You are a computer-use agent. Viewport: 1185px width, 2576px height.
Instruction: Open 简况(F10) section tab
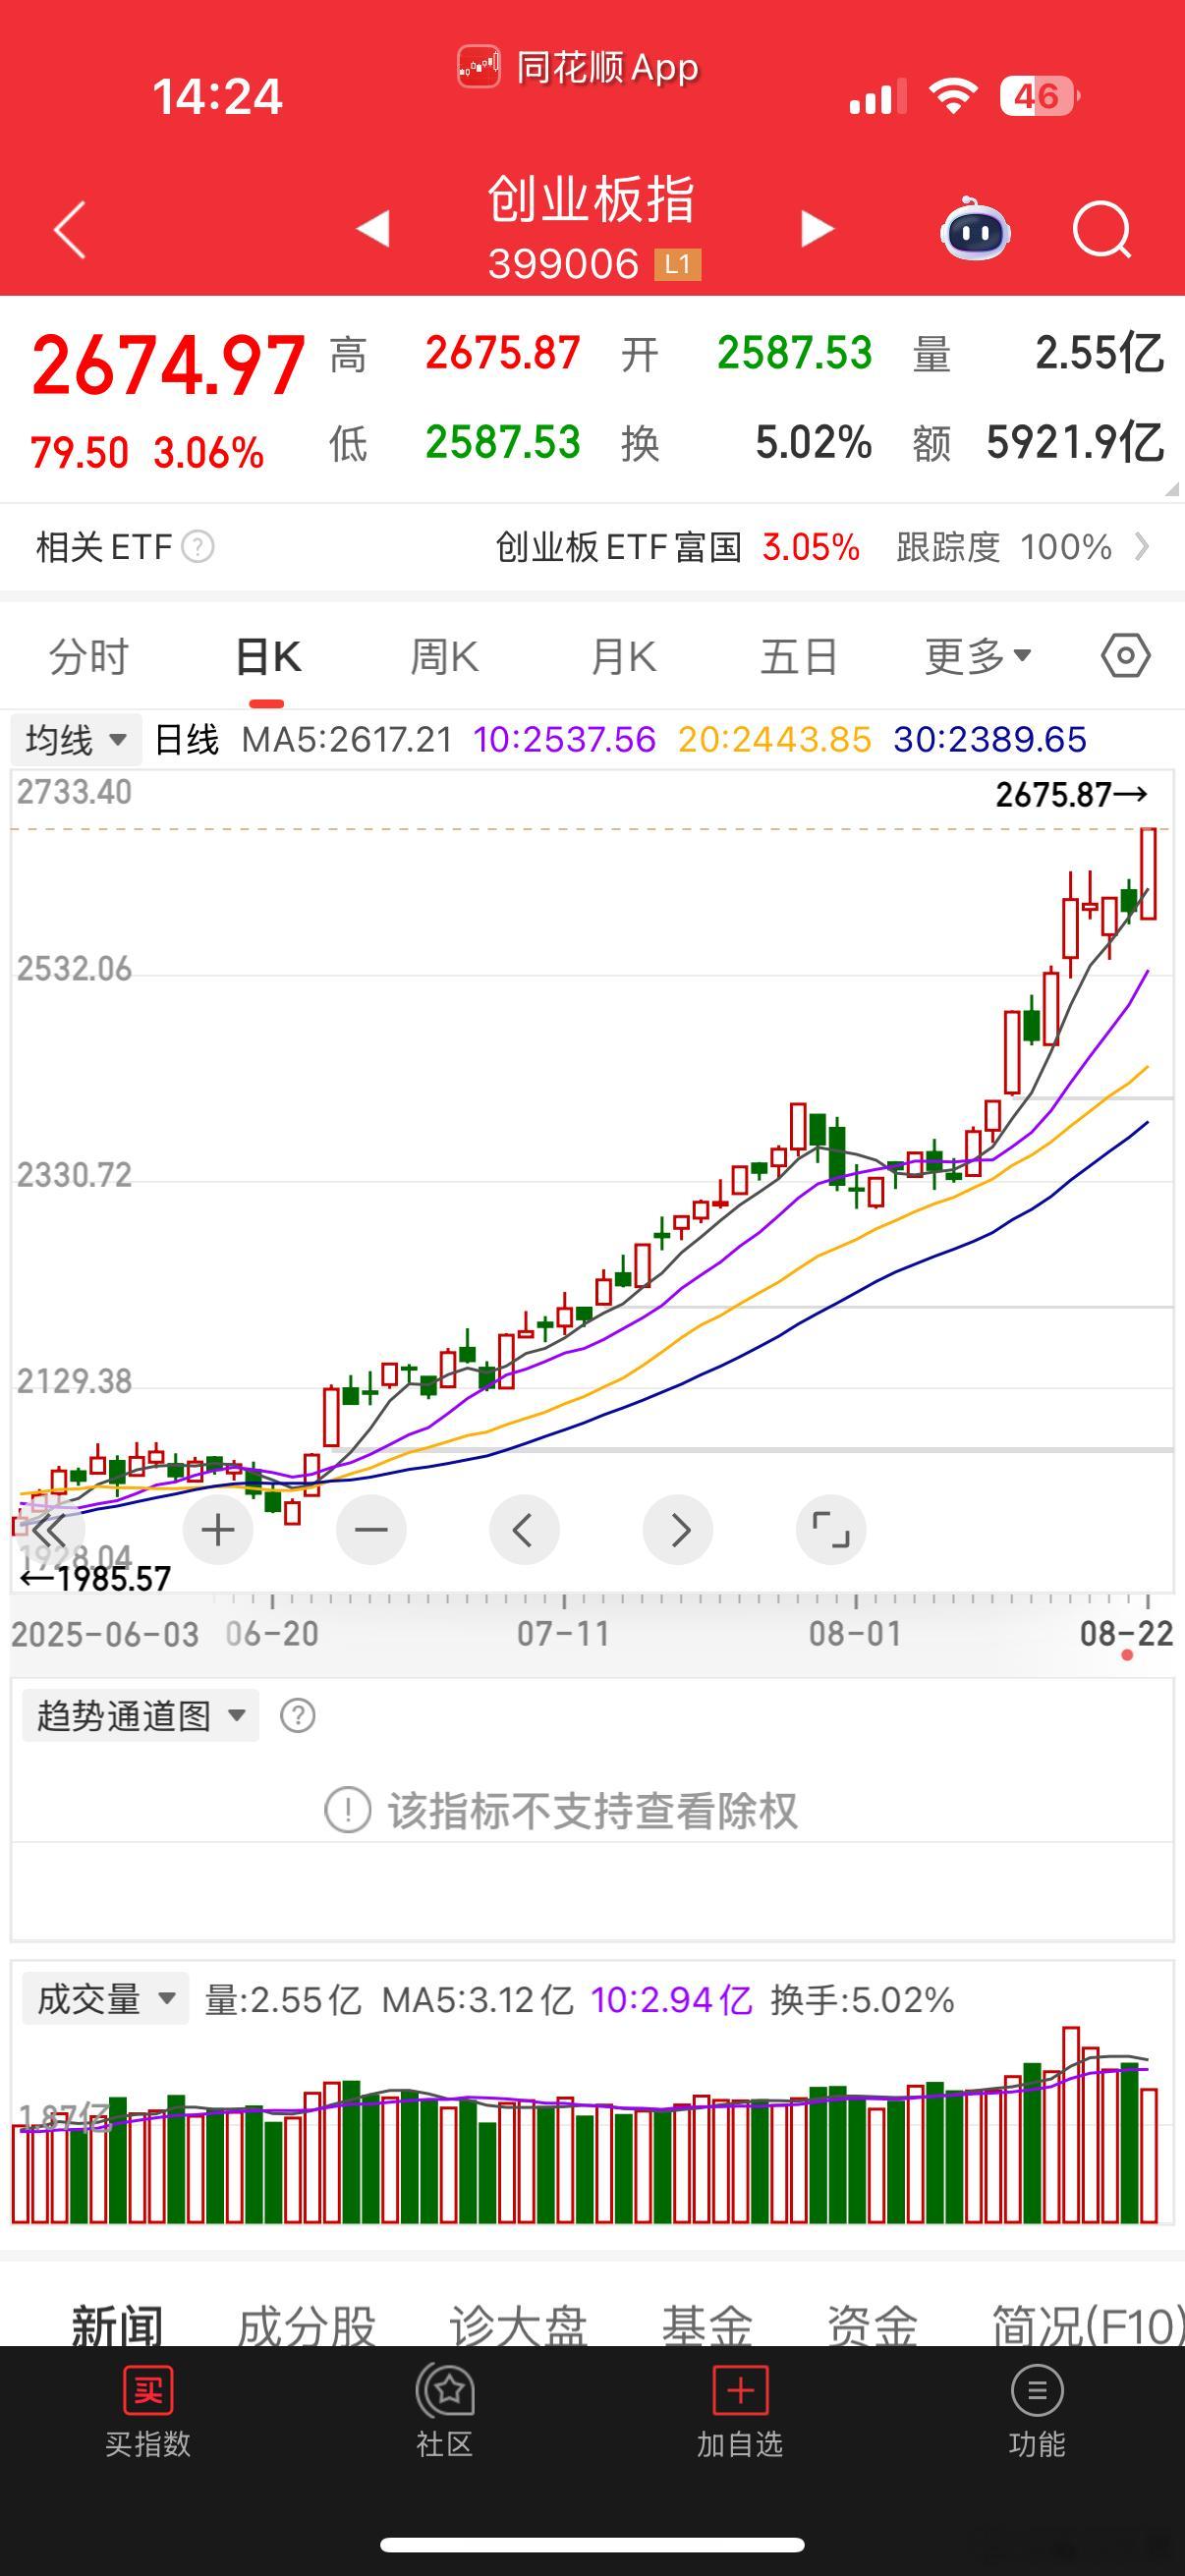pyautogui.click(x=1087, y=2326)
